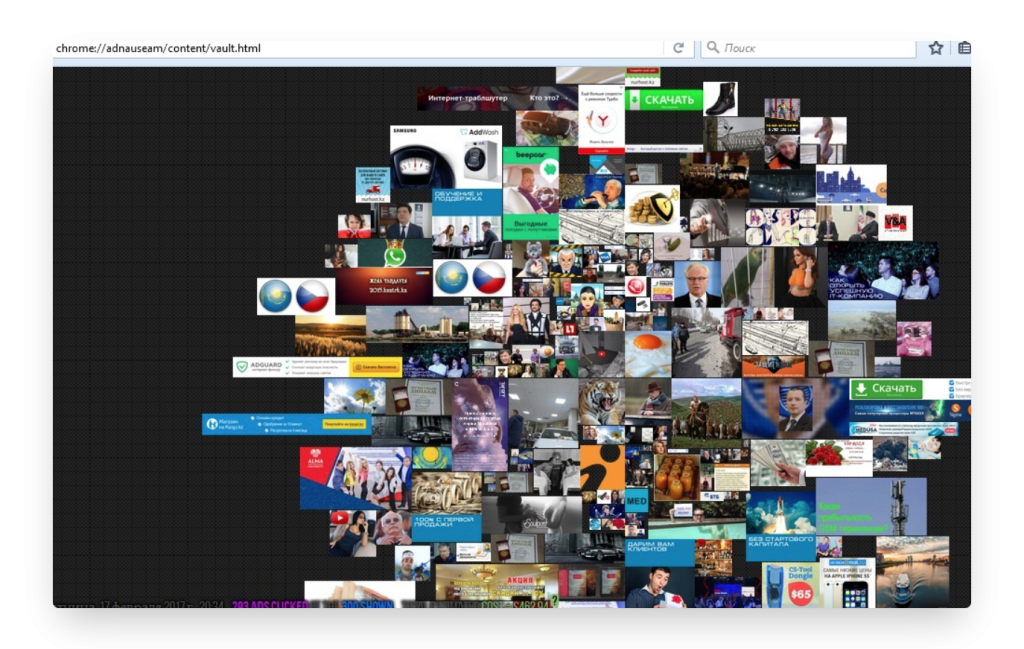Open the rocket launch ad thumbnail
Screen dimensions: 1024x649
click(780, 511)
